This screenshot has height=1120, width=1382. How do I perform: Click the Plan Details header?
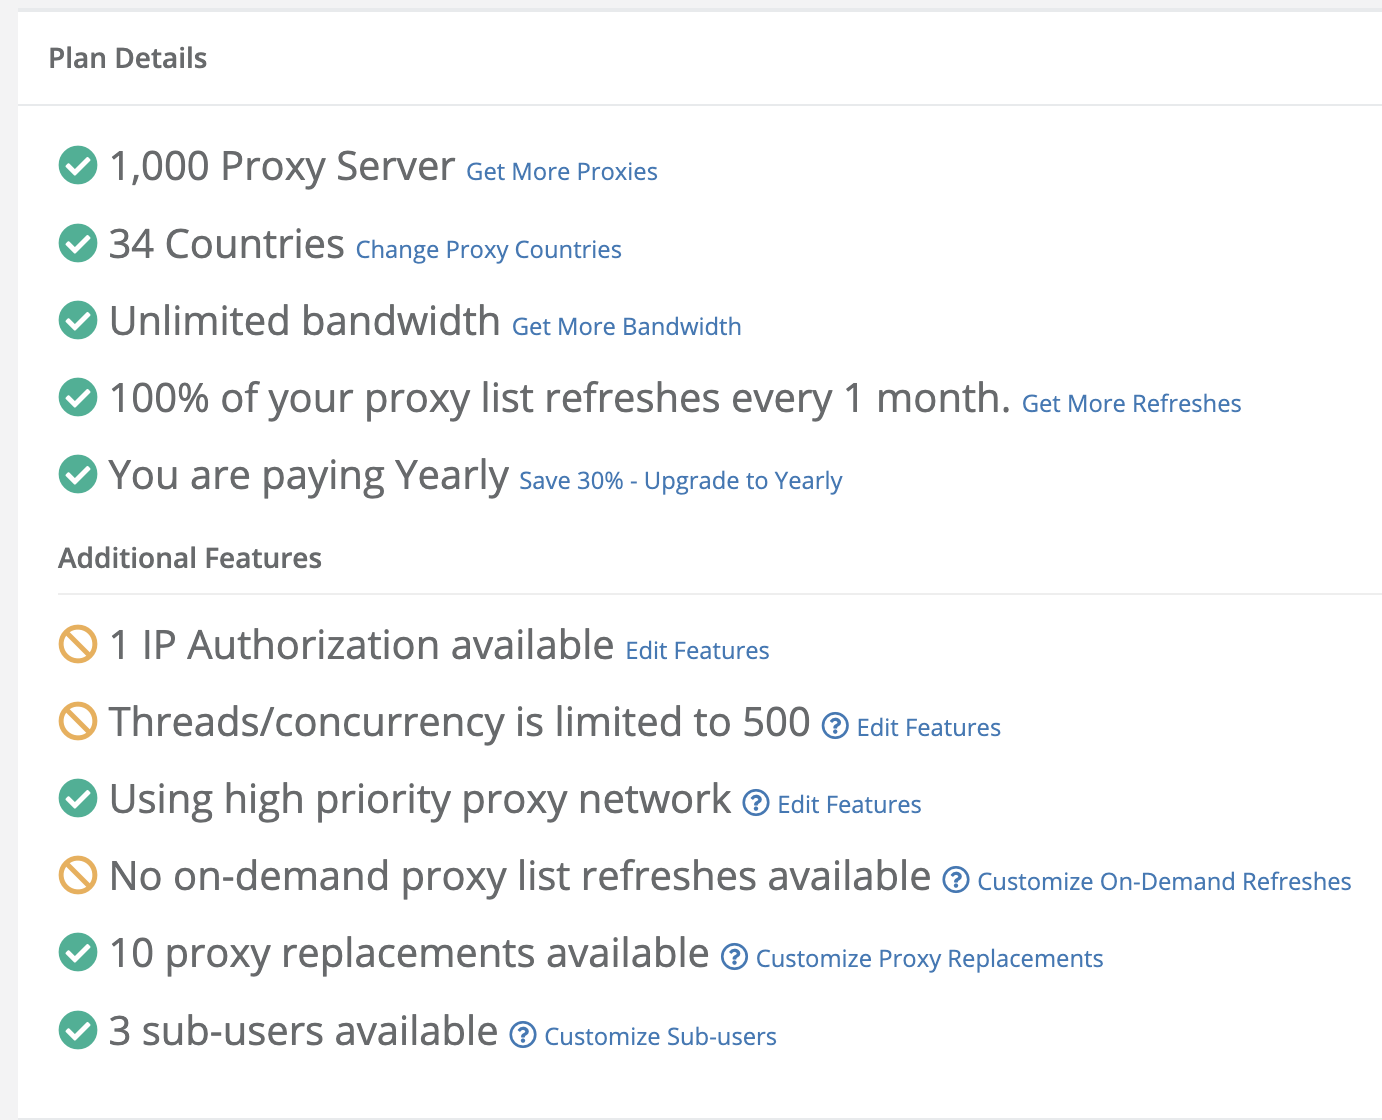127,58
